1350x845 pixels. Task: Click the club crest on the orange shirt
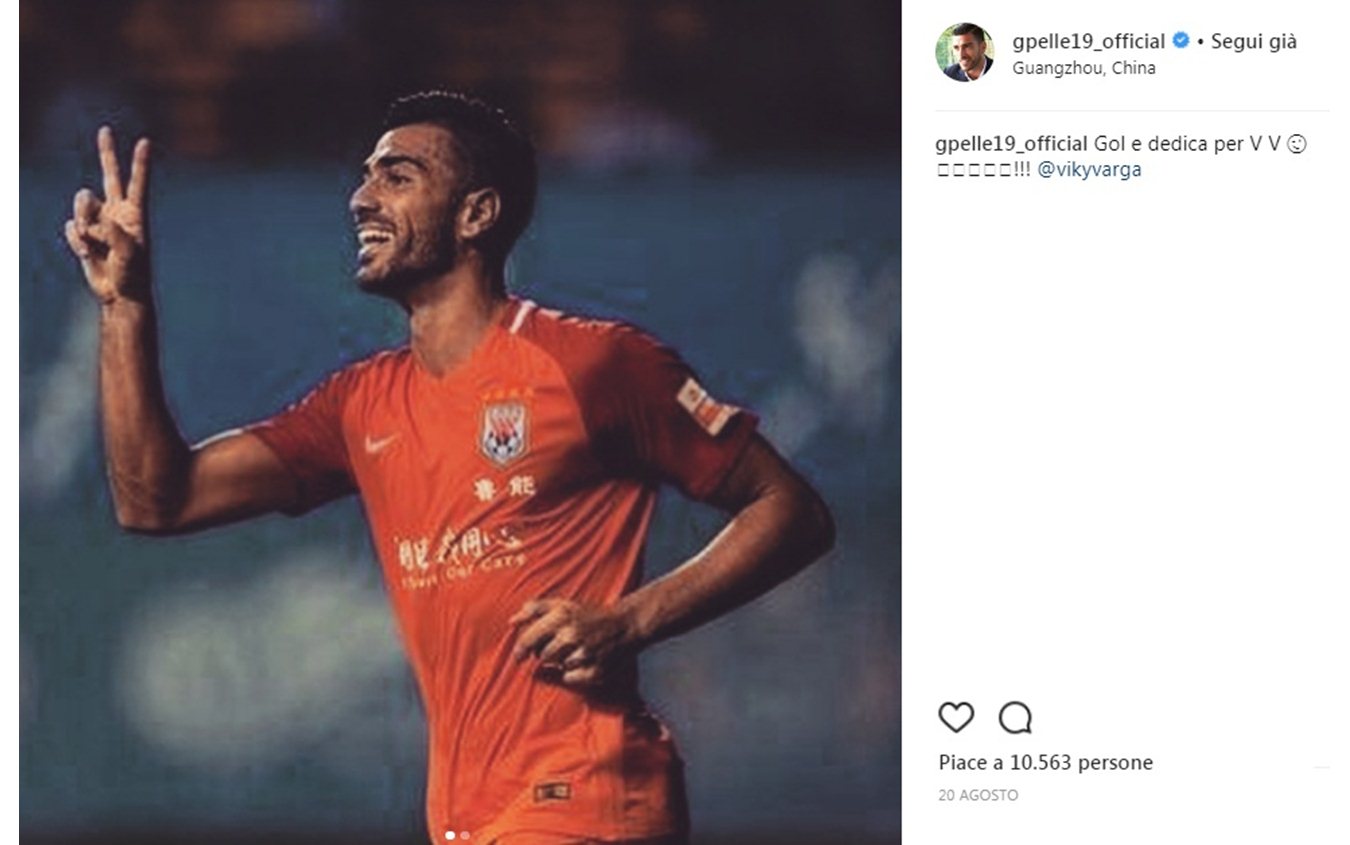tap(504, 429)
